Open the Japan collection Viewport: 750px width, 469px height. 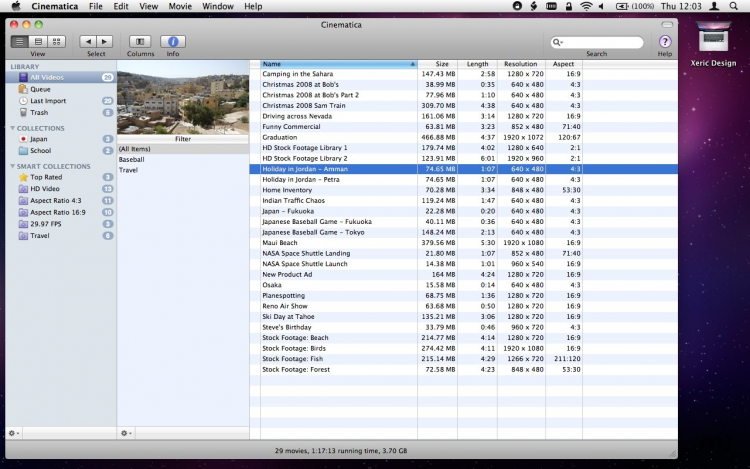[39, 139]
